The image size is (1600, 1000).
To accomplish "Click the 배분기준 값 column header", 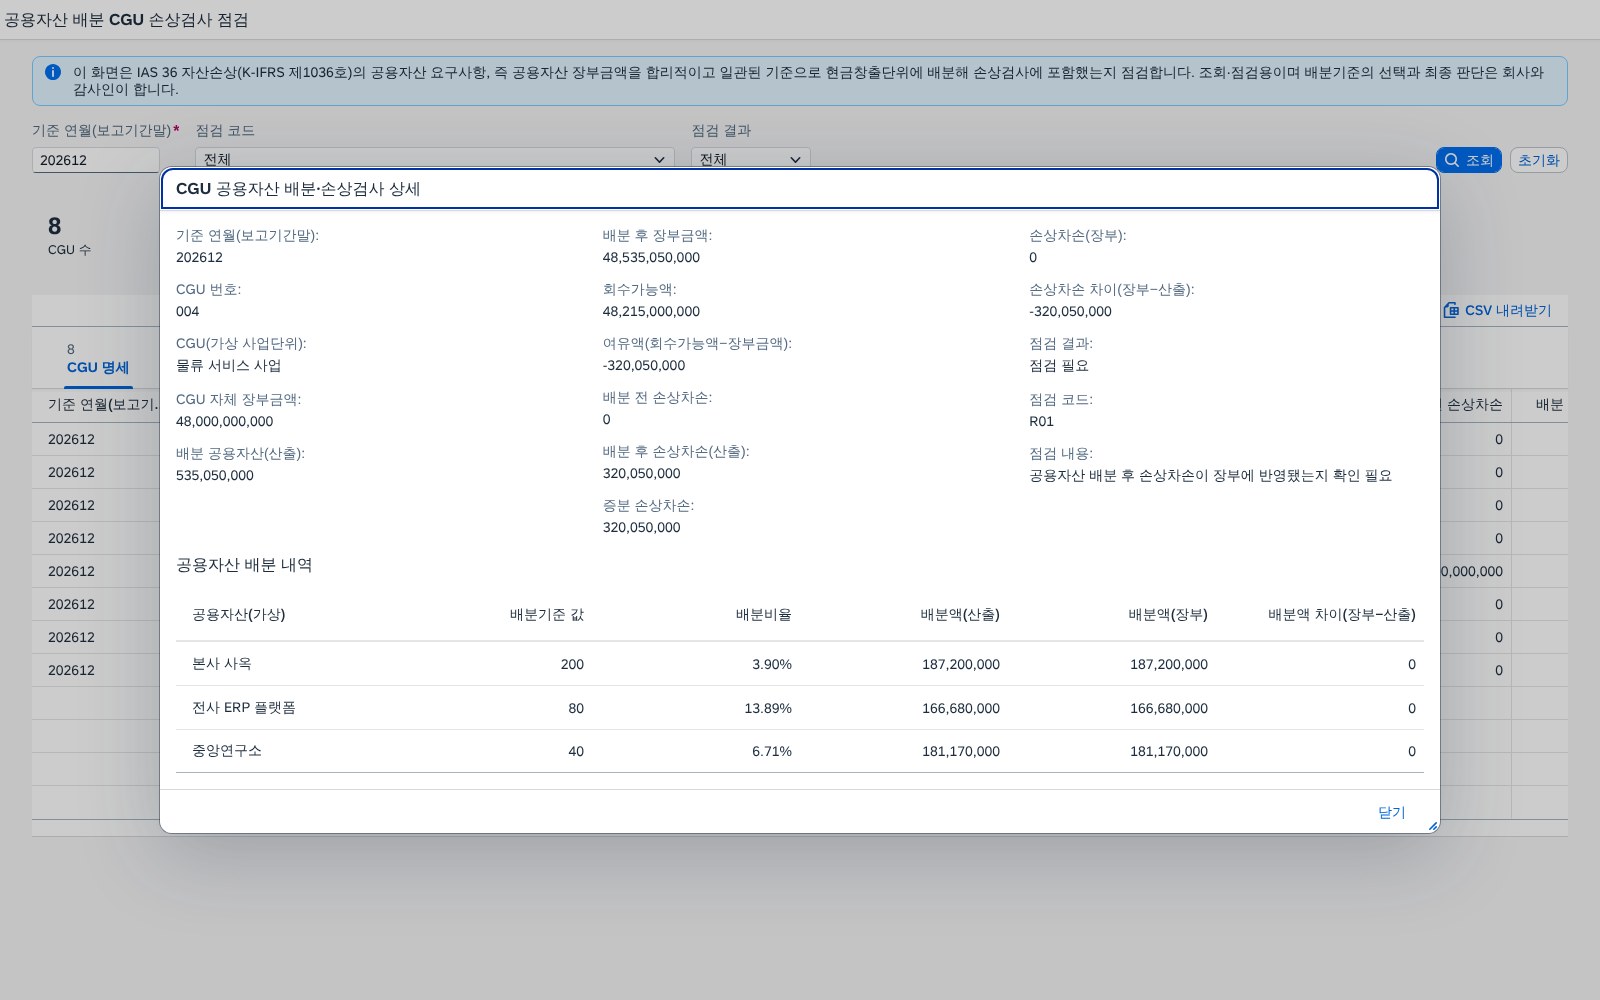I will click(x=546, y=614).
